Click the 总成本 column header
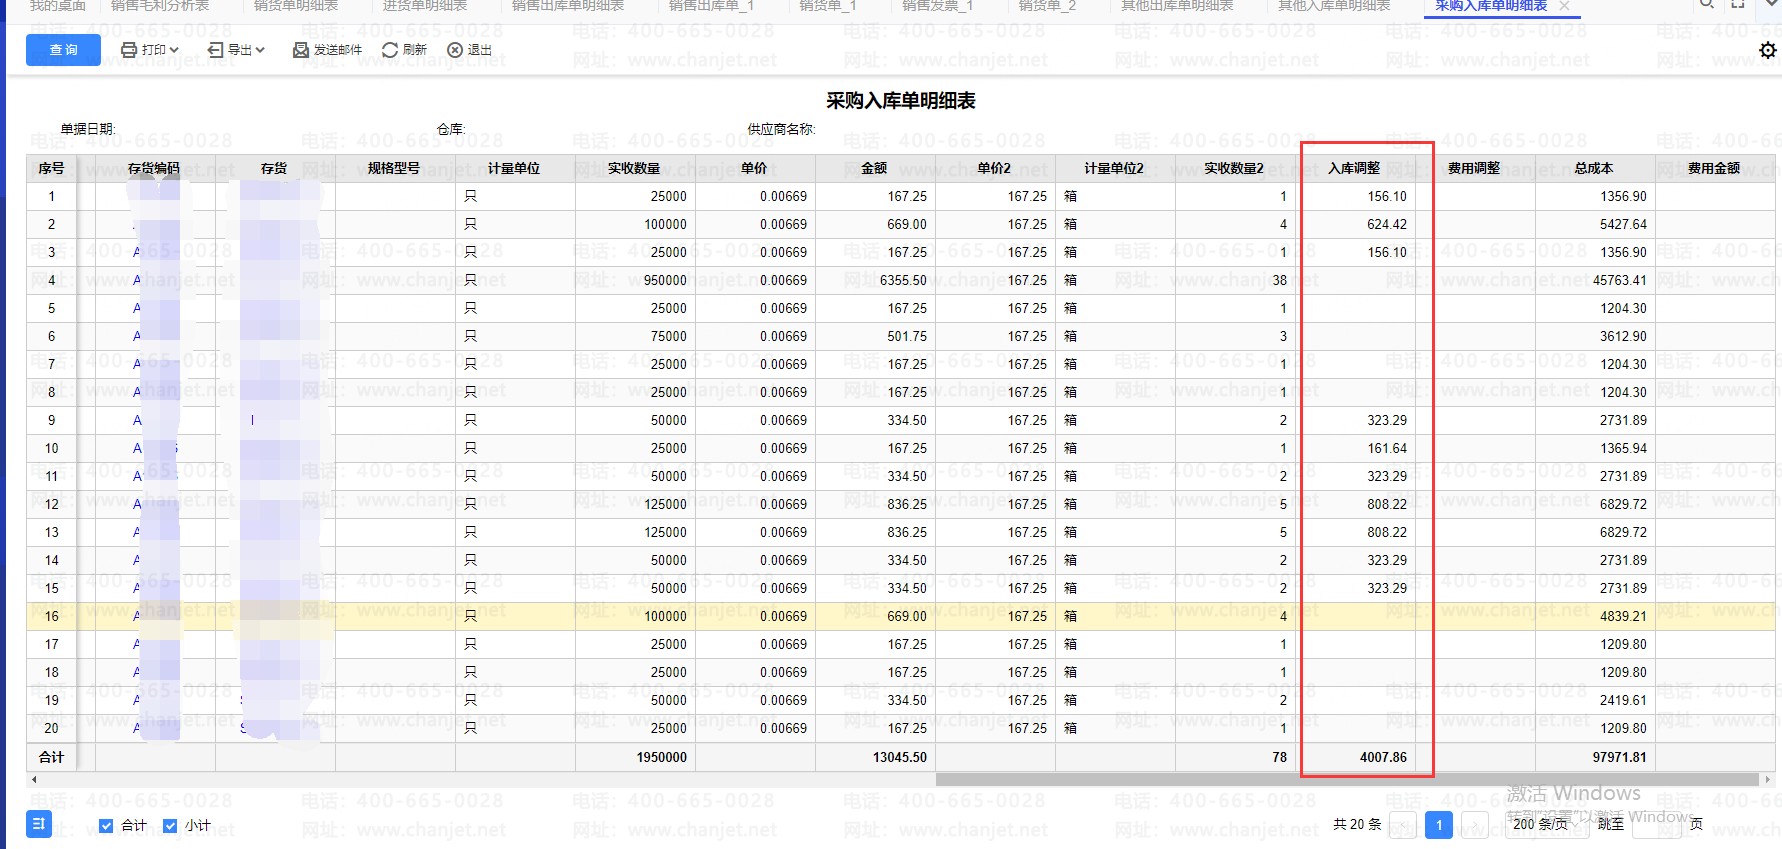 pos(1594,168)
